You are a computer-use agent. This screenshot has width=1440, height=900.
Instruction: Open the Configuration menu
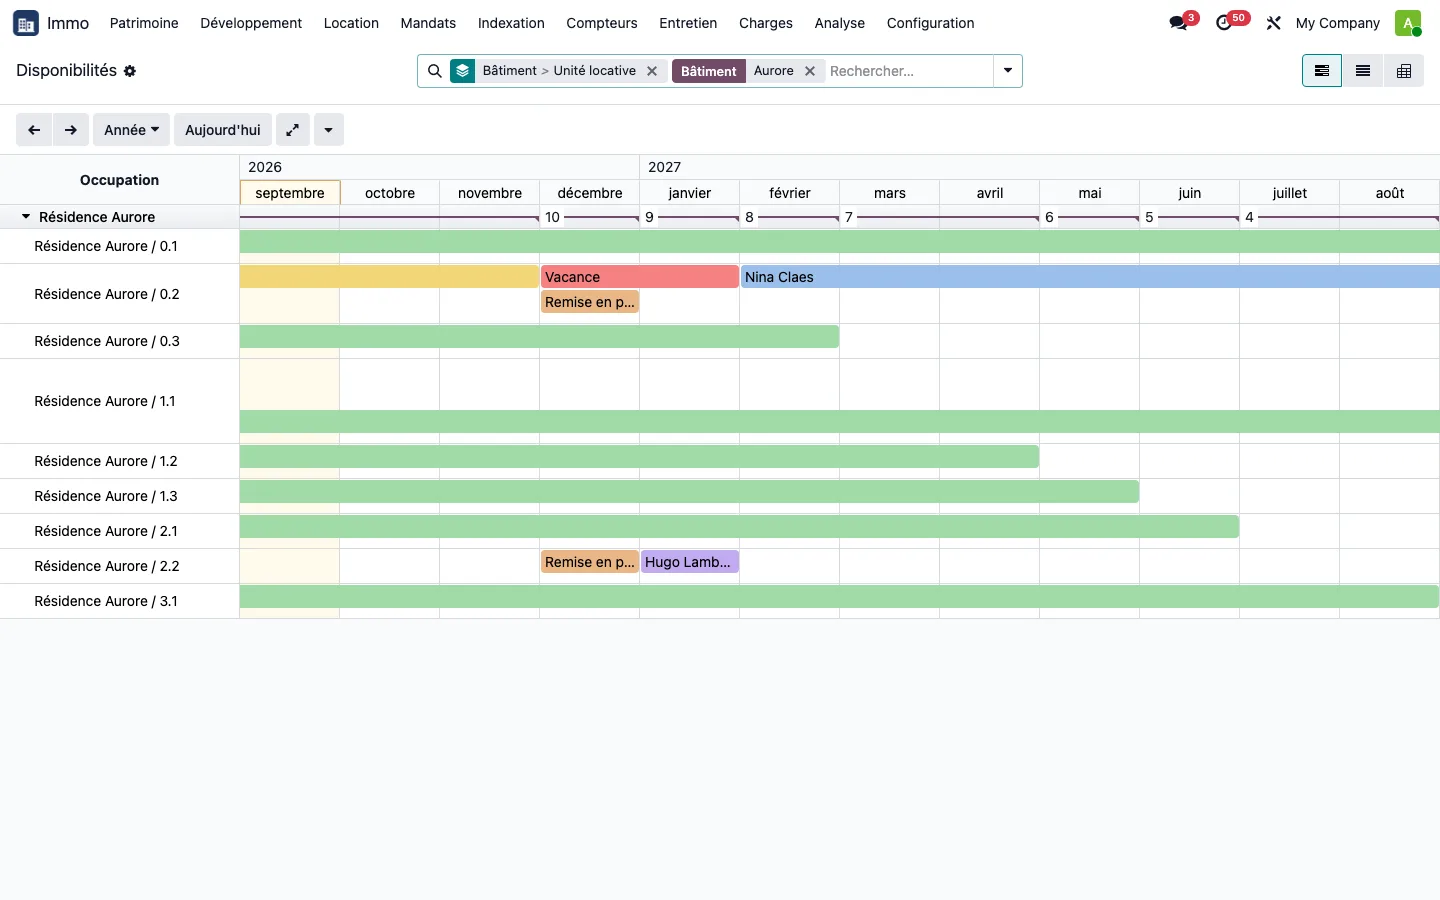tap(930, 23)
